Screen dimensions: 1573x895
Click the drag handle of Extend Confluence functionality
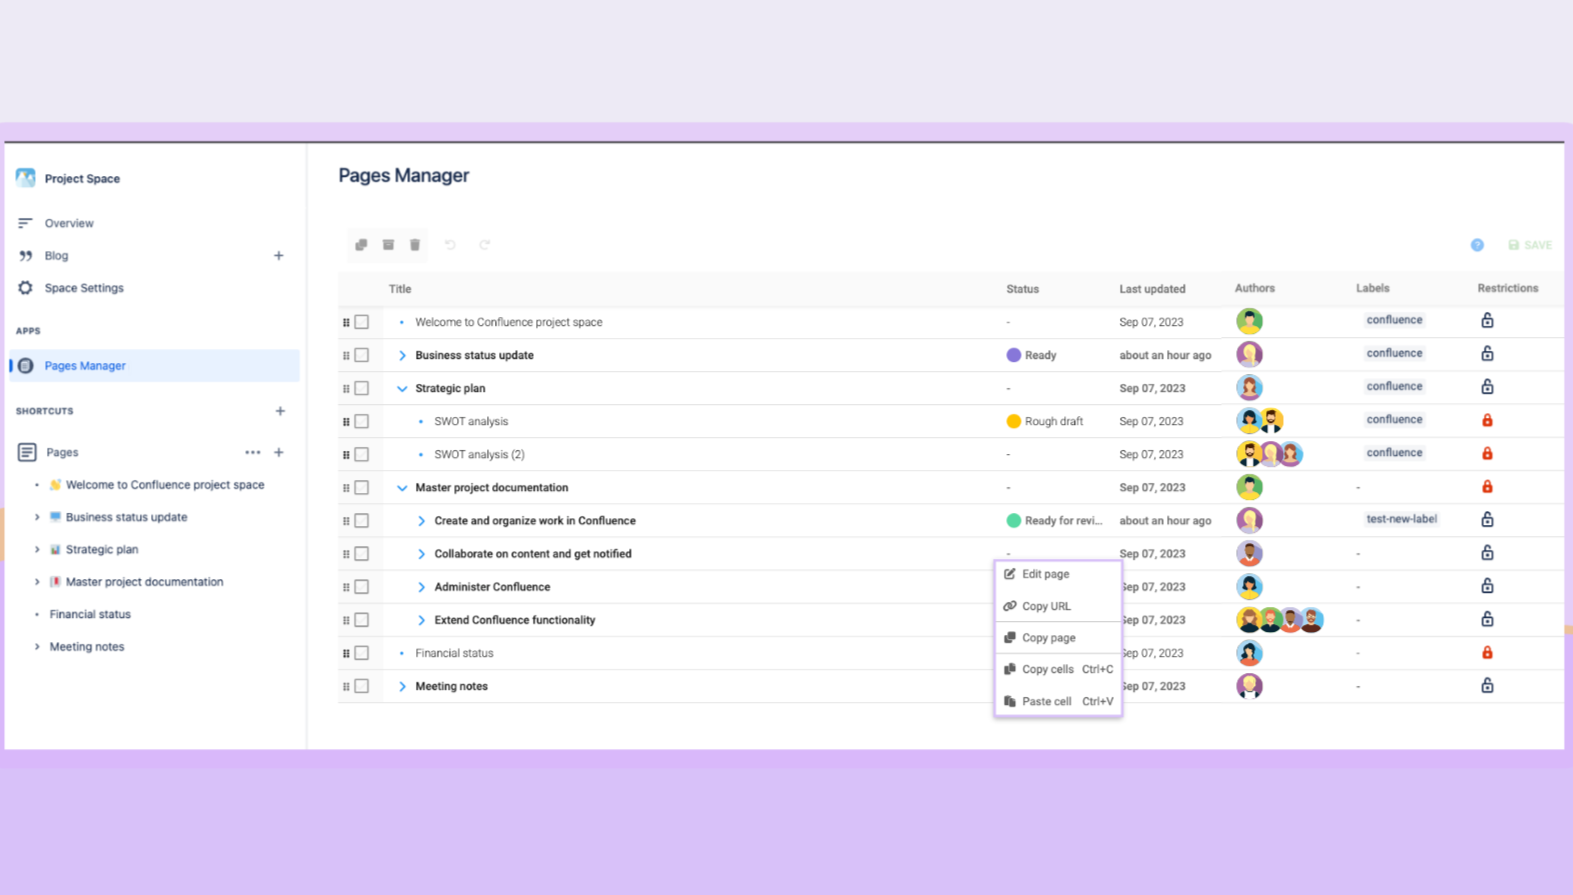(x=346, y=620)
